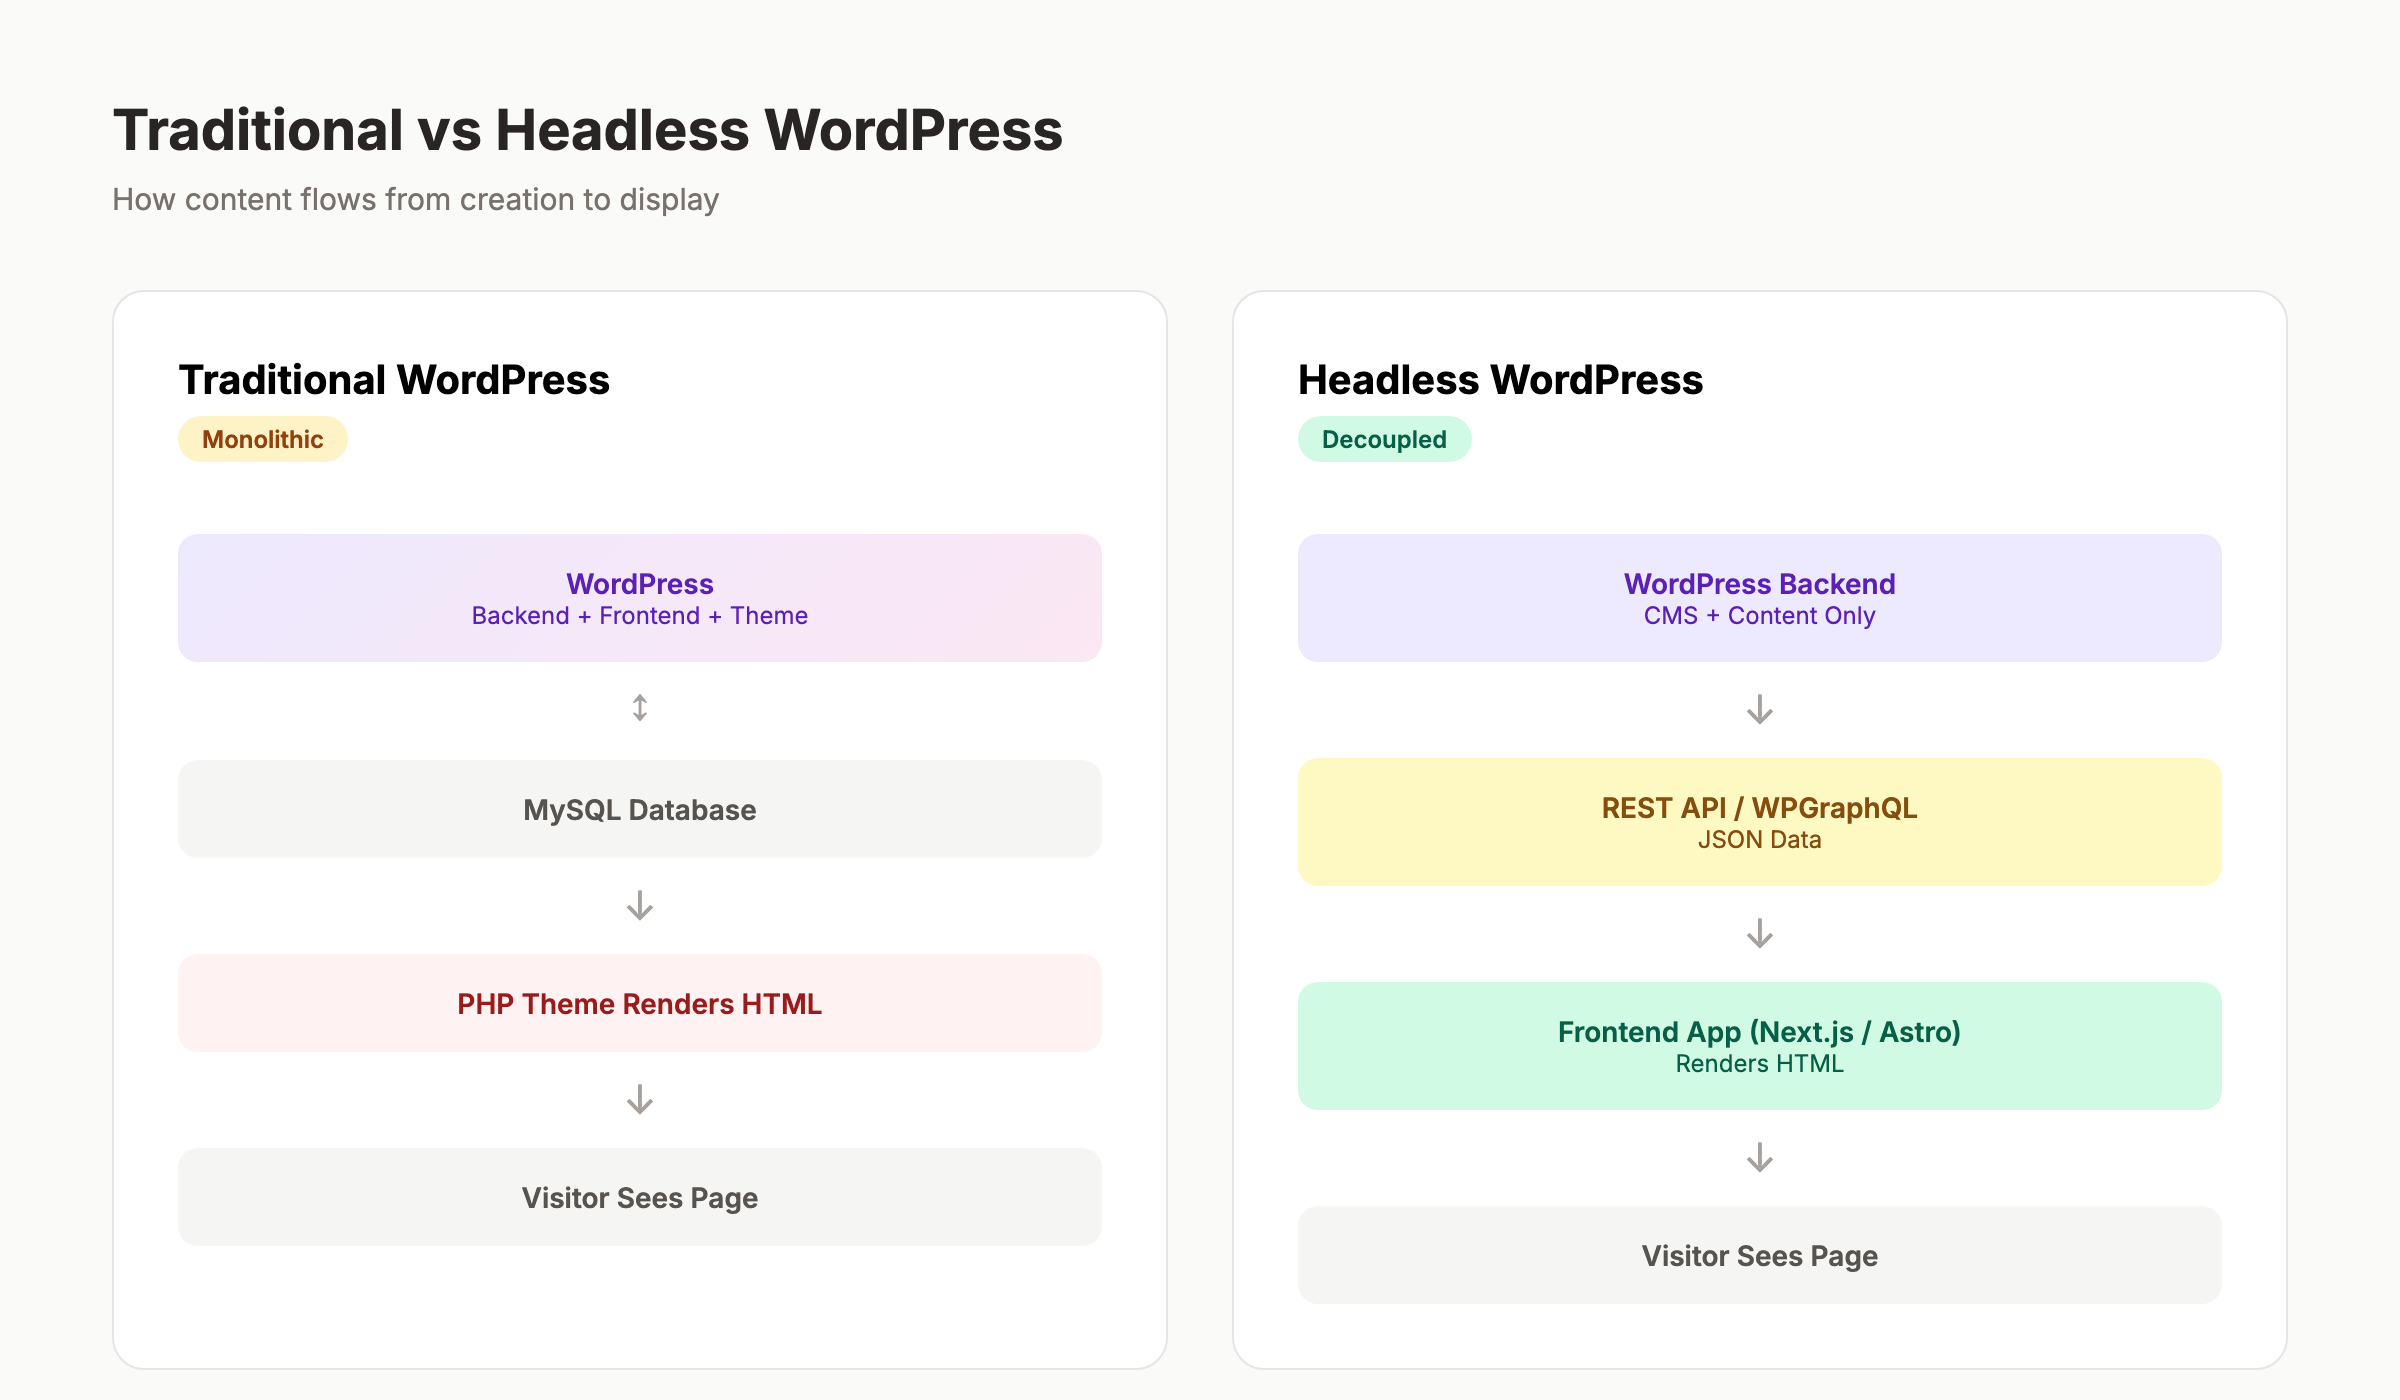2400x1400 pixels.
Task: Open the Frontend App (Next.js / Astro) block
Action: tap(1757, 1045)
